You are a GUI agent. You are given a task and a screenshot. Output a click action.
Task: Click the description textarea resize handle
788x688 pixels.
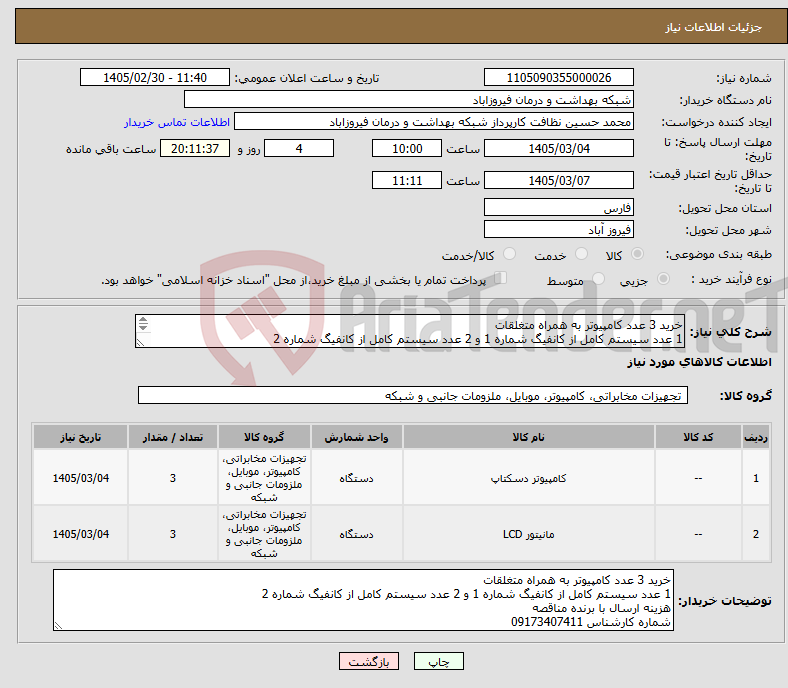[x=140, y=343]
